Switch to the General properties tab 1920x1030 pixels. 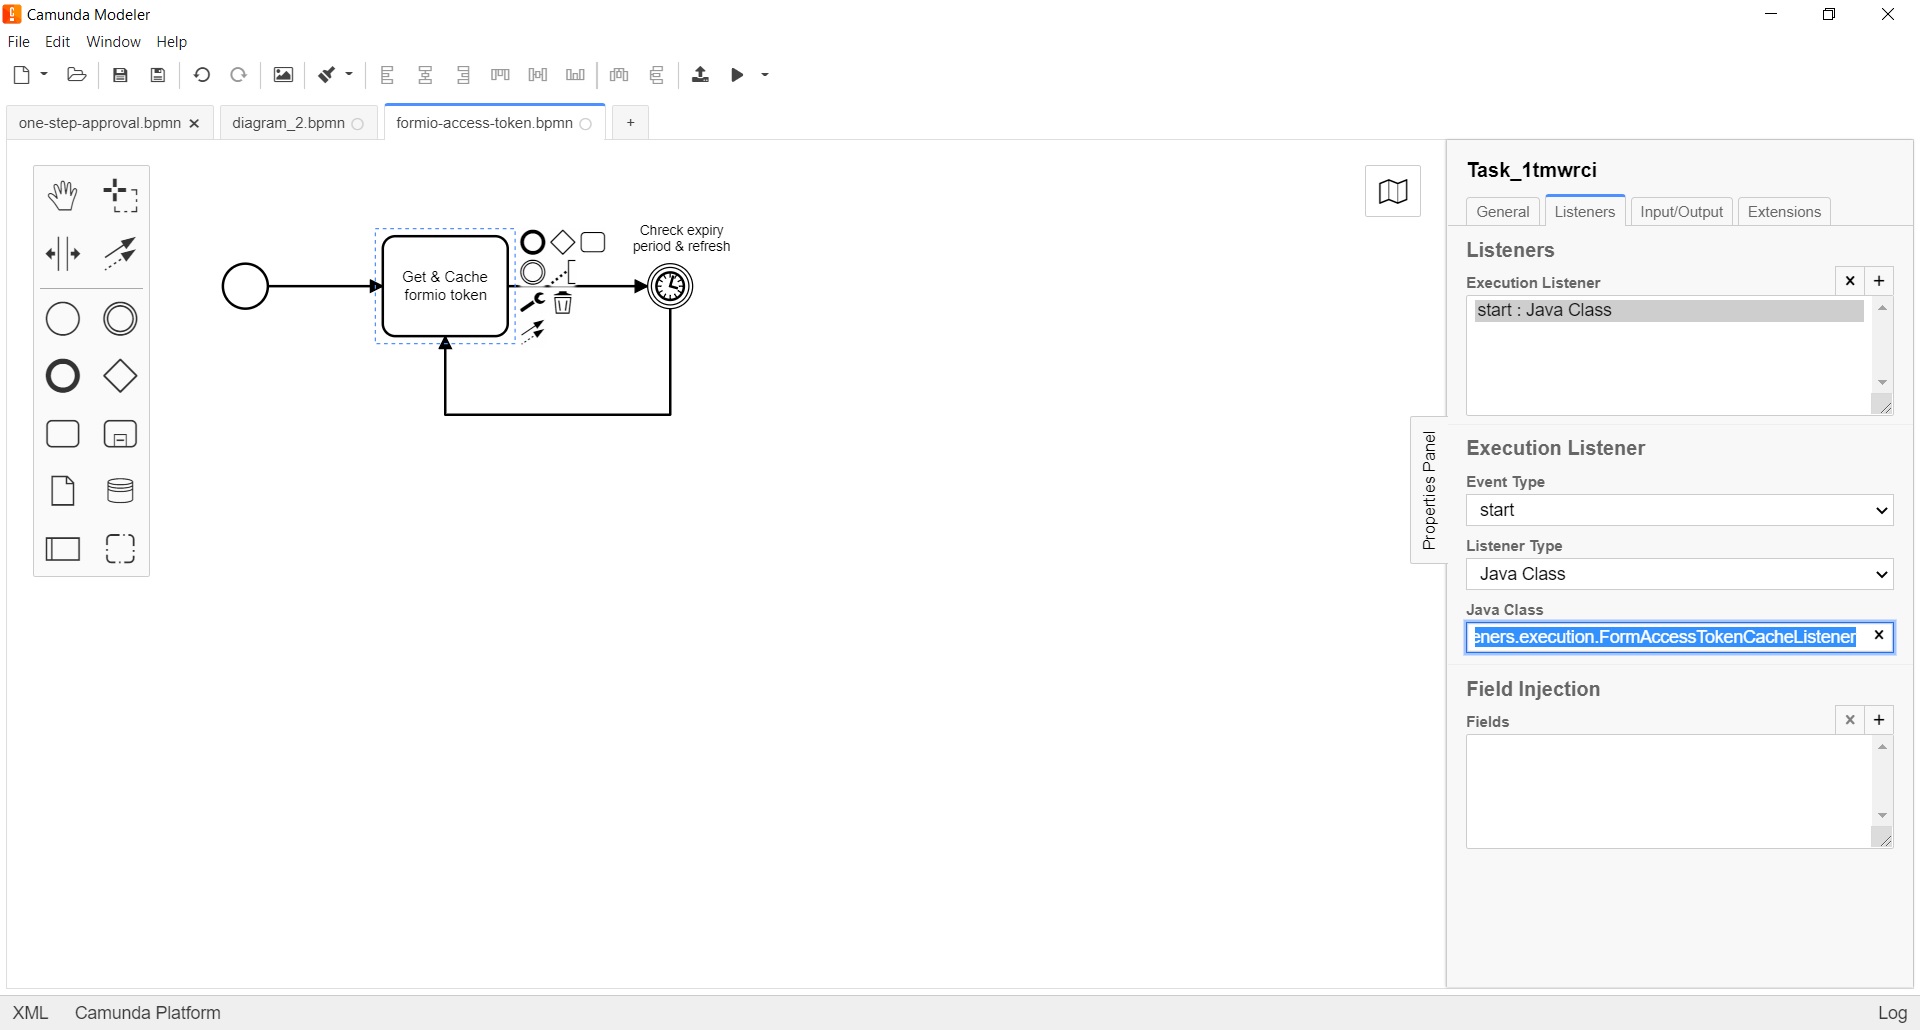coord(1503,212)
